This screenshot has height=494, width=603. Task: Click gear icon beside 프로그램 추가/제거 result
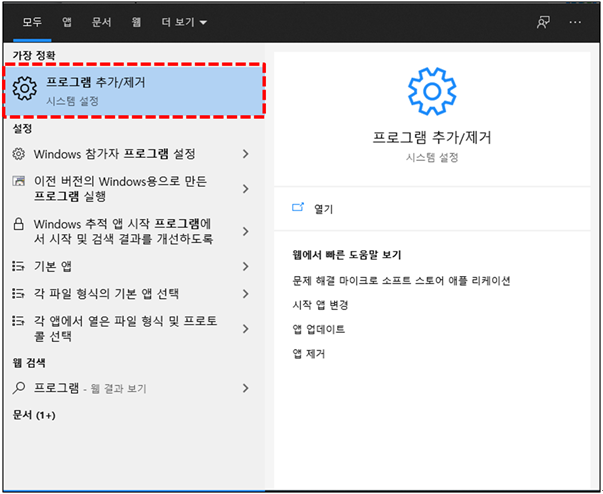click(x=25, y=88)
